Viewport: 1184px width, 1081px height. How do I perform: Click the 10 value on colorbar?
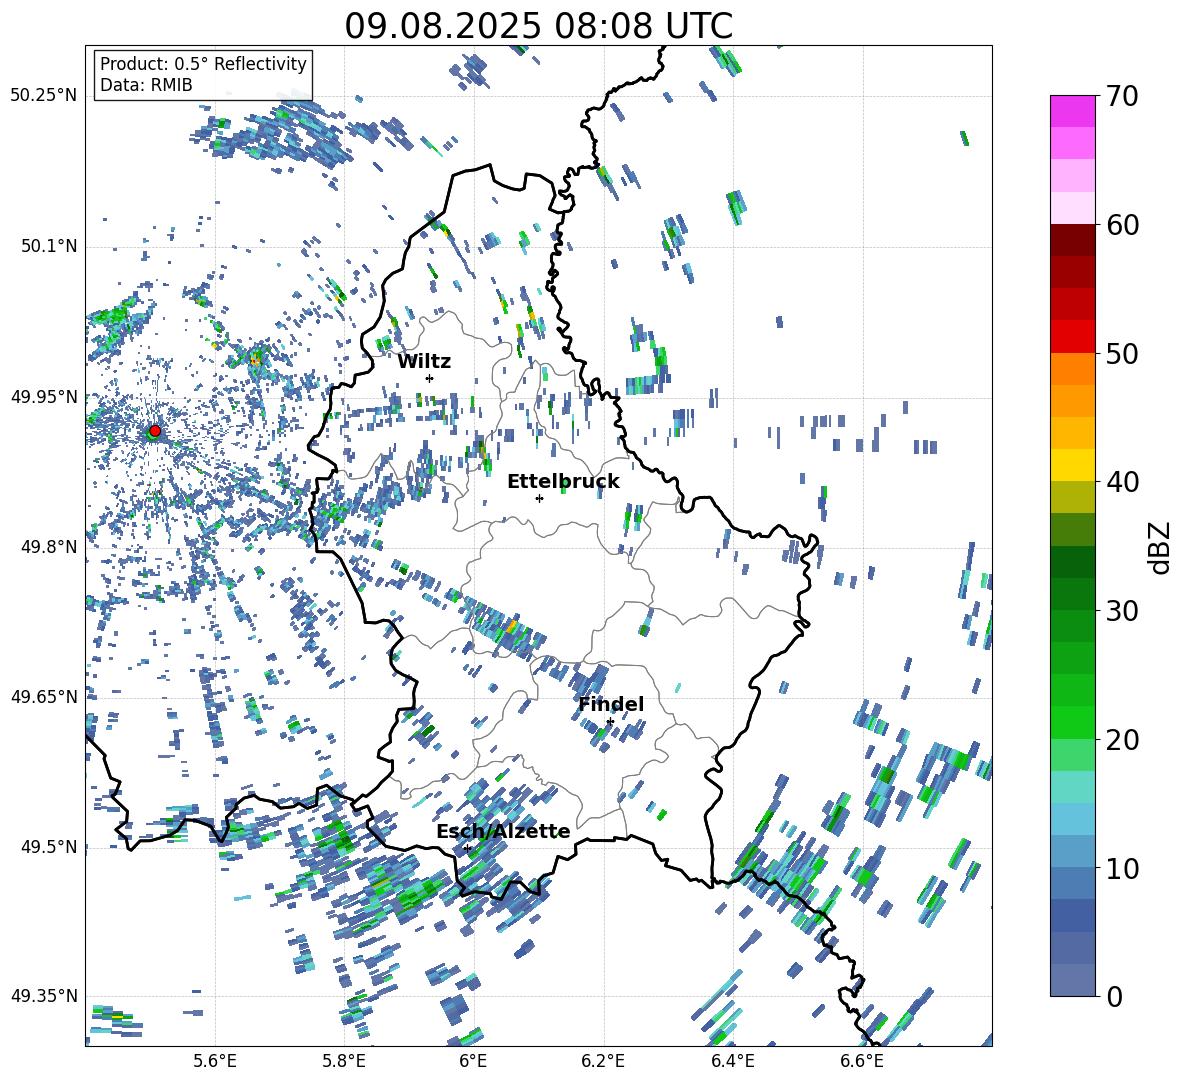[1121, 868]
